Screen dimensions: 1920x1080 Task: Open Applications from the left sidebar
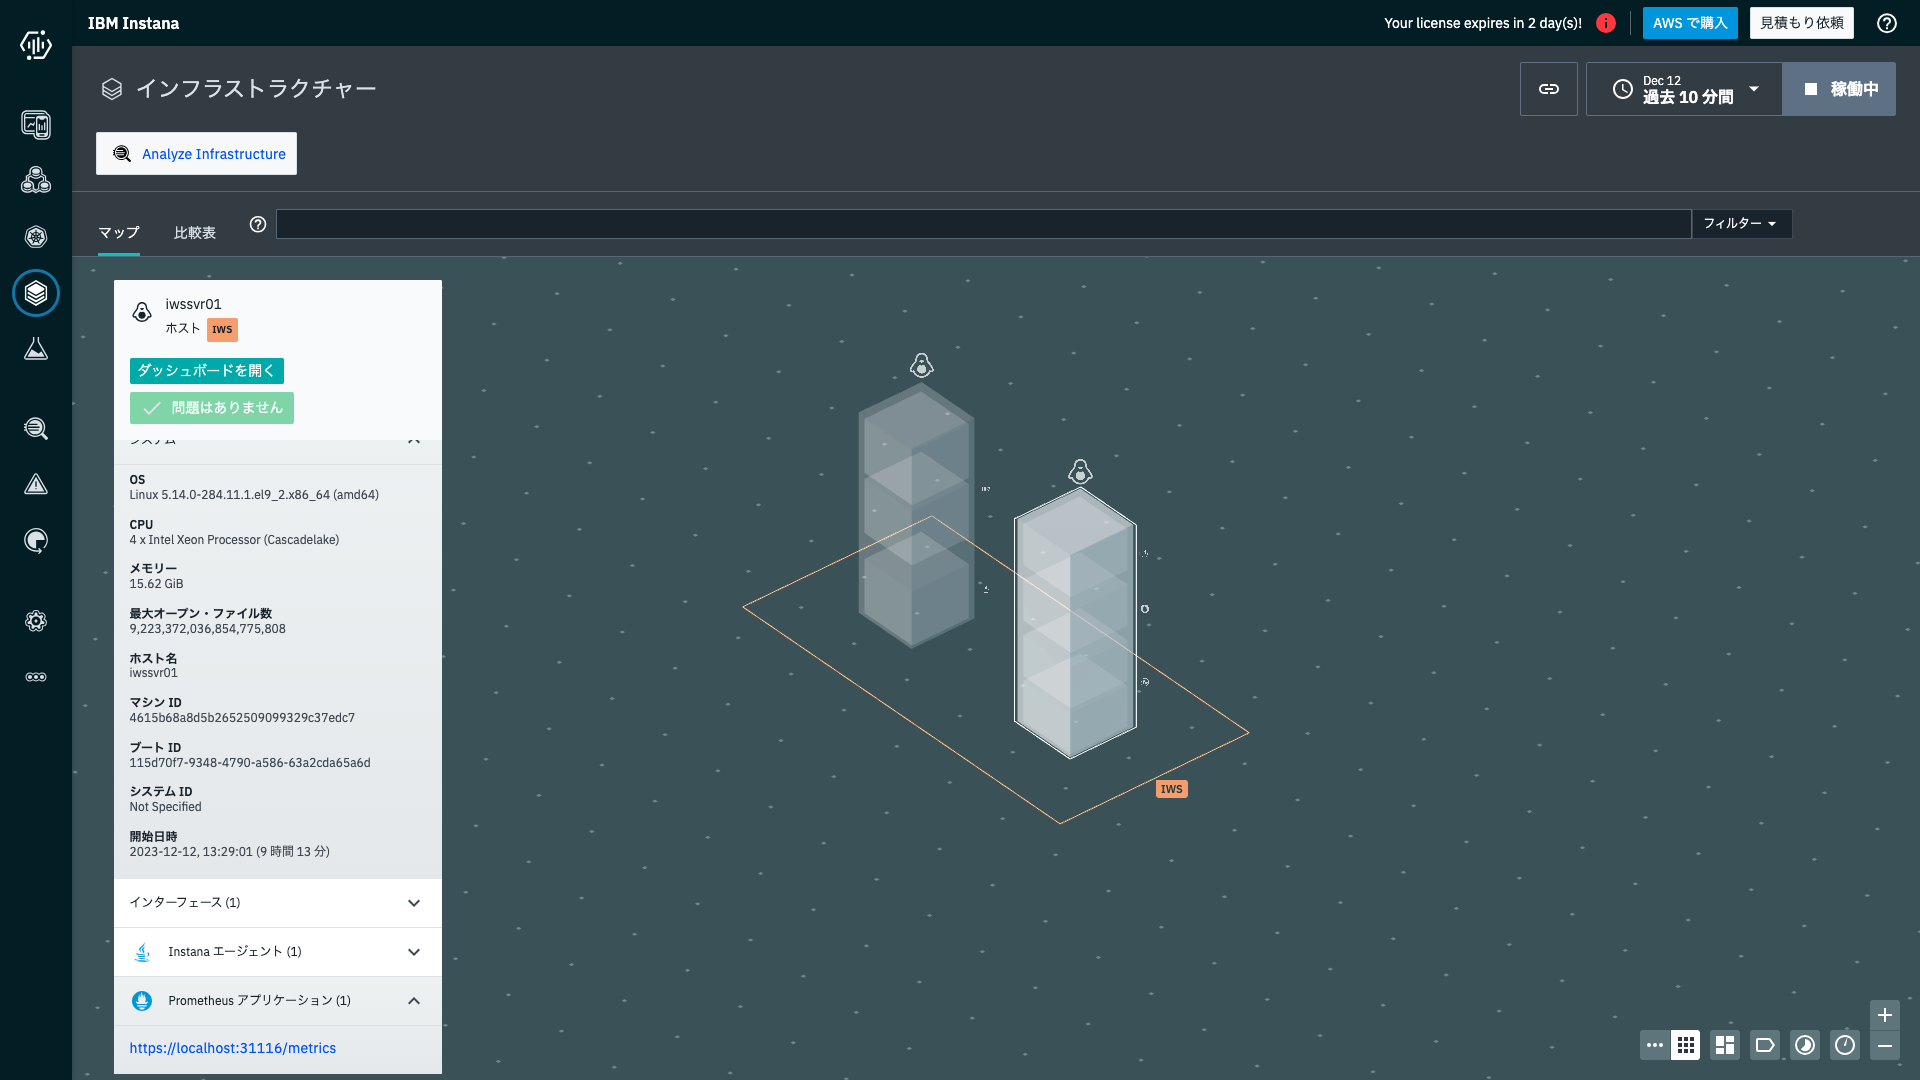[36, 181]
